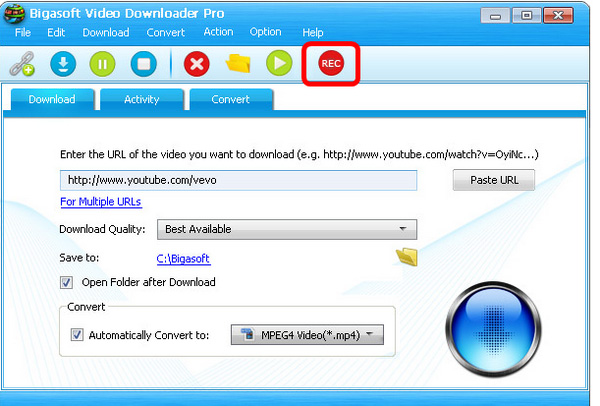Screen dimensions: 600x406
Task: Click the Add URL chain-link toolbar icon
Action: (x=22, y=64)
